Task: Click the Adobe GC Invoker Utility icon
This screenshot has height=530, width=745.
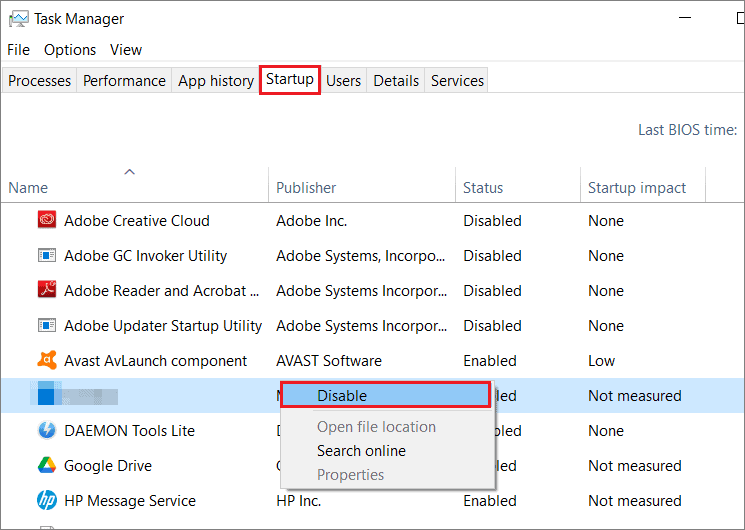Action: [47, 255]
